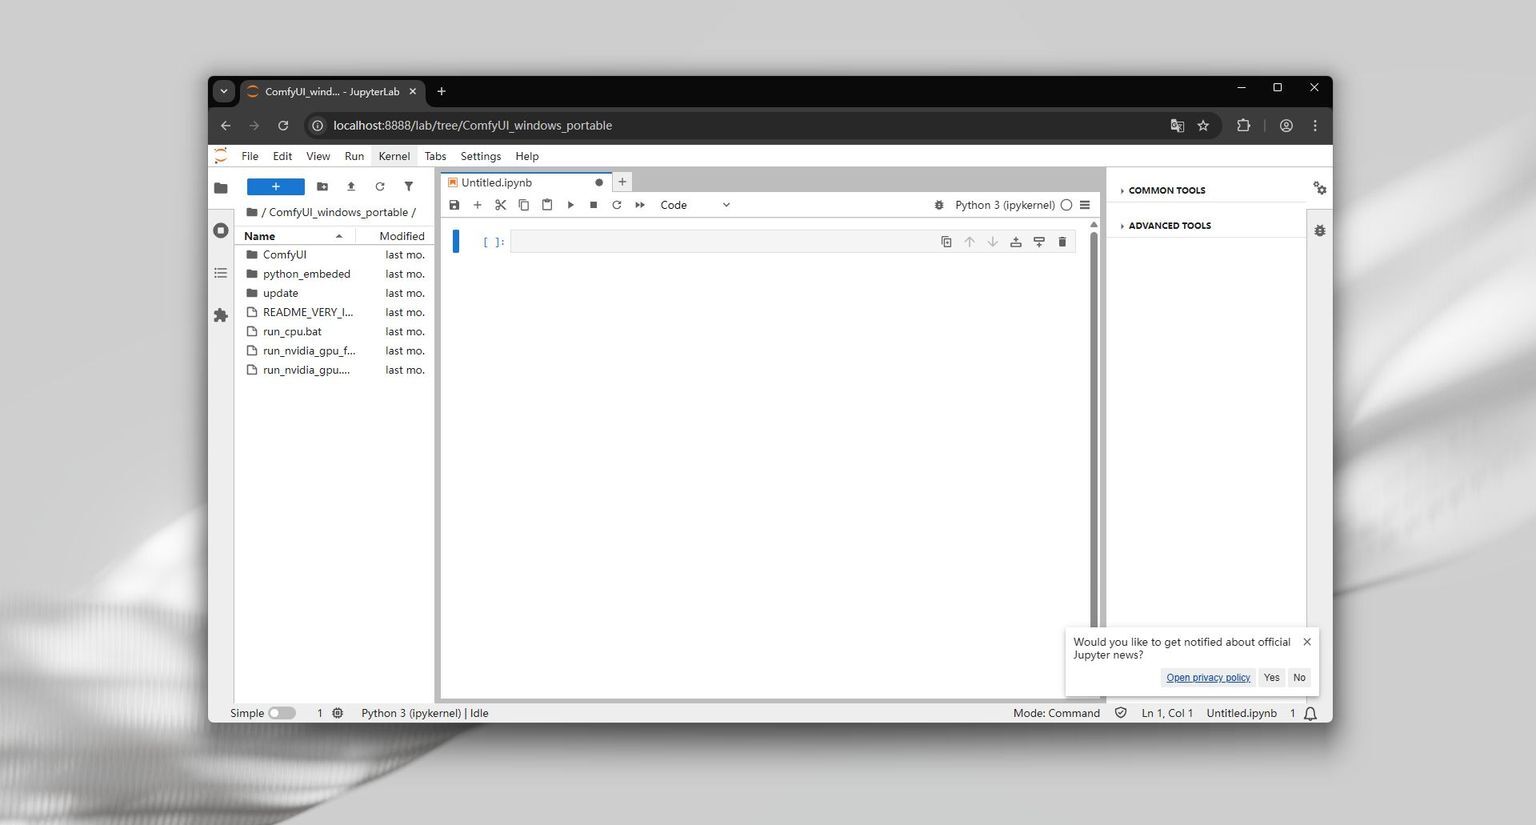
Task: Insert a cell below from cell toolbar
Action: 1039,242
